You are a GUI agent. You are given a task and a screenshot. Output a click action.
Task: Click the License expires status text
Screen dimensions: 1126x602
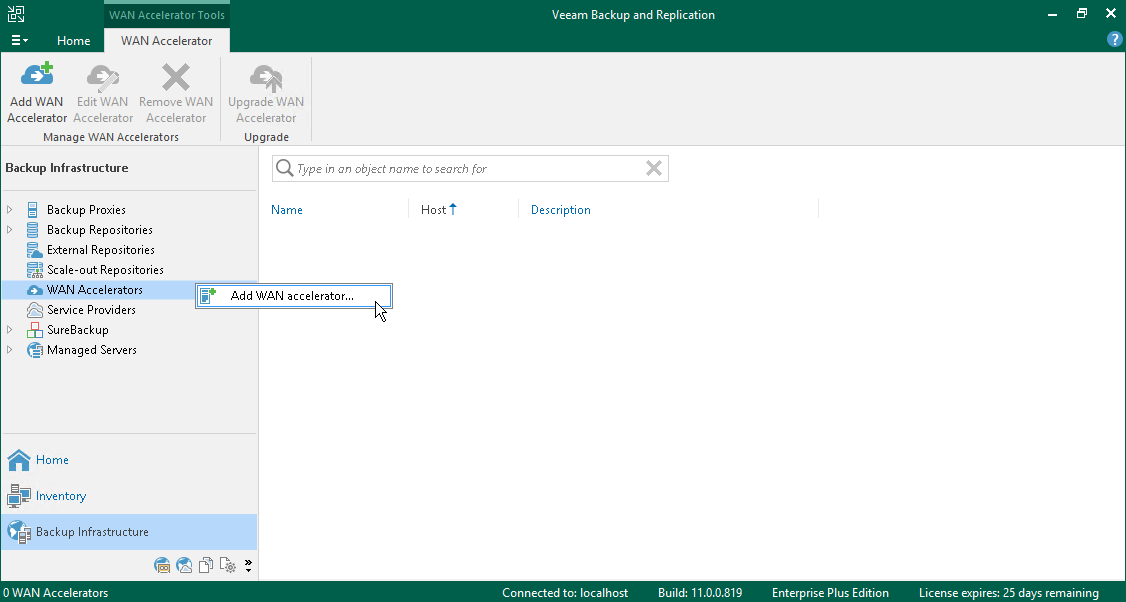pyautogui.click(x=1008, y=593)
